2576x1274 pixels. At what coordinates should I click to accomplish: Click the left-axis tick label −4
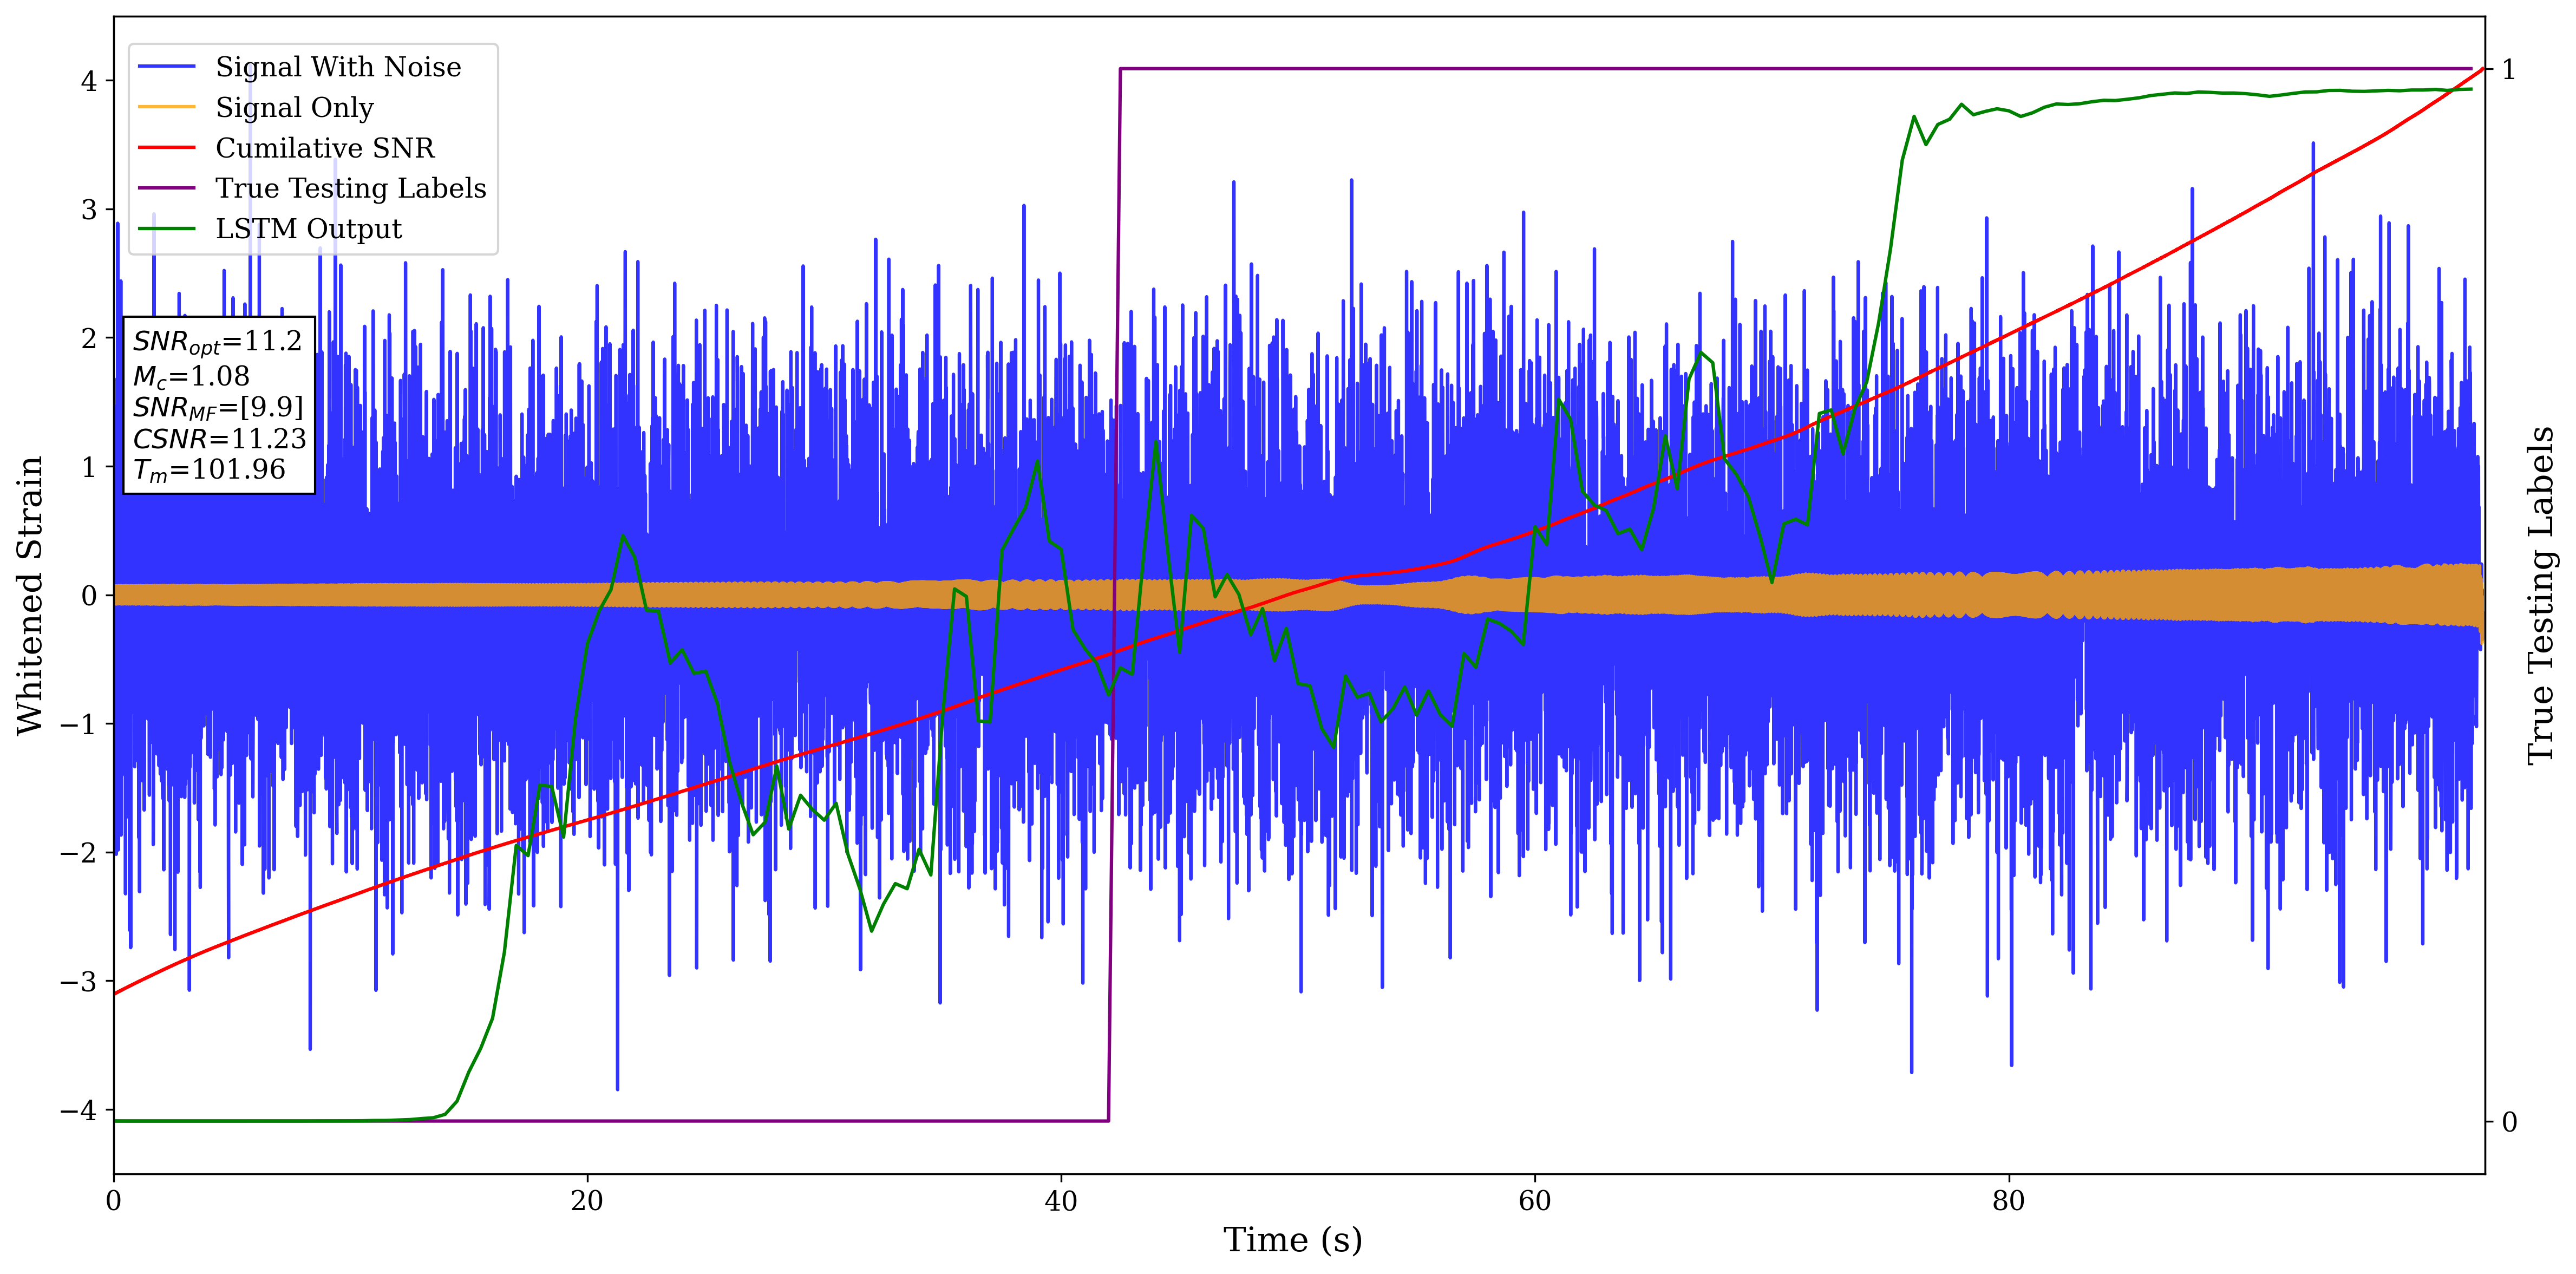pos(78,1110)
